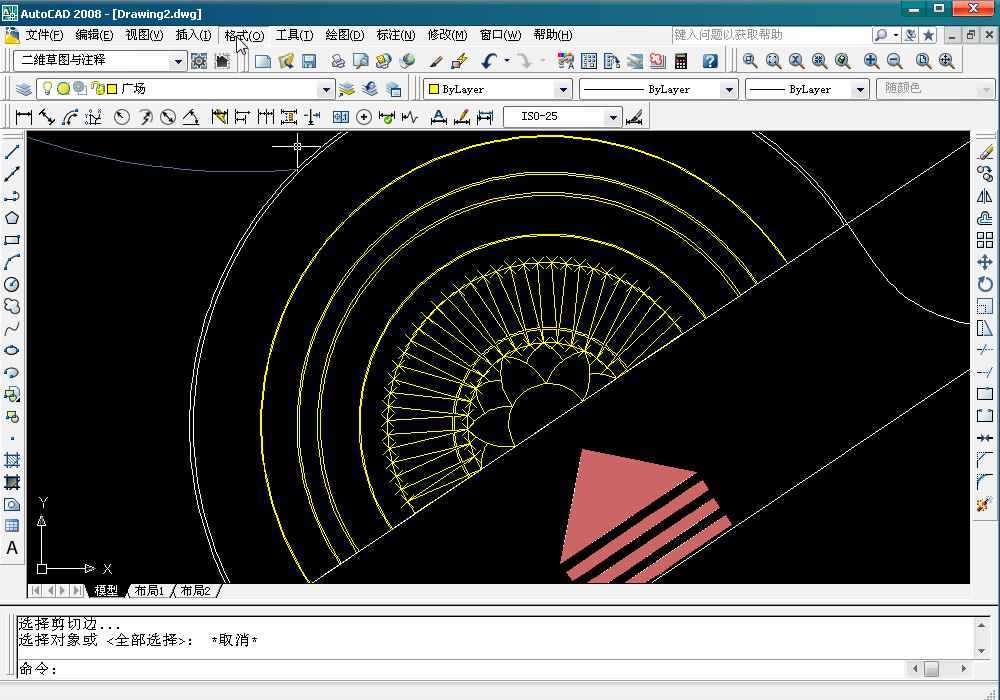This screenshot has width=1000, height=700.
Task: Toggle the layer on/off light bulb
Action: click(47, 89)
